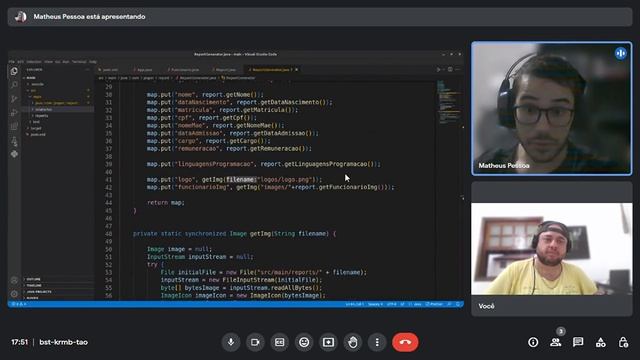This screenshot has width=640, height=360.
Task: Click the meeting code bst-krmb-tao
Action: [x=64, y=342]
